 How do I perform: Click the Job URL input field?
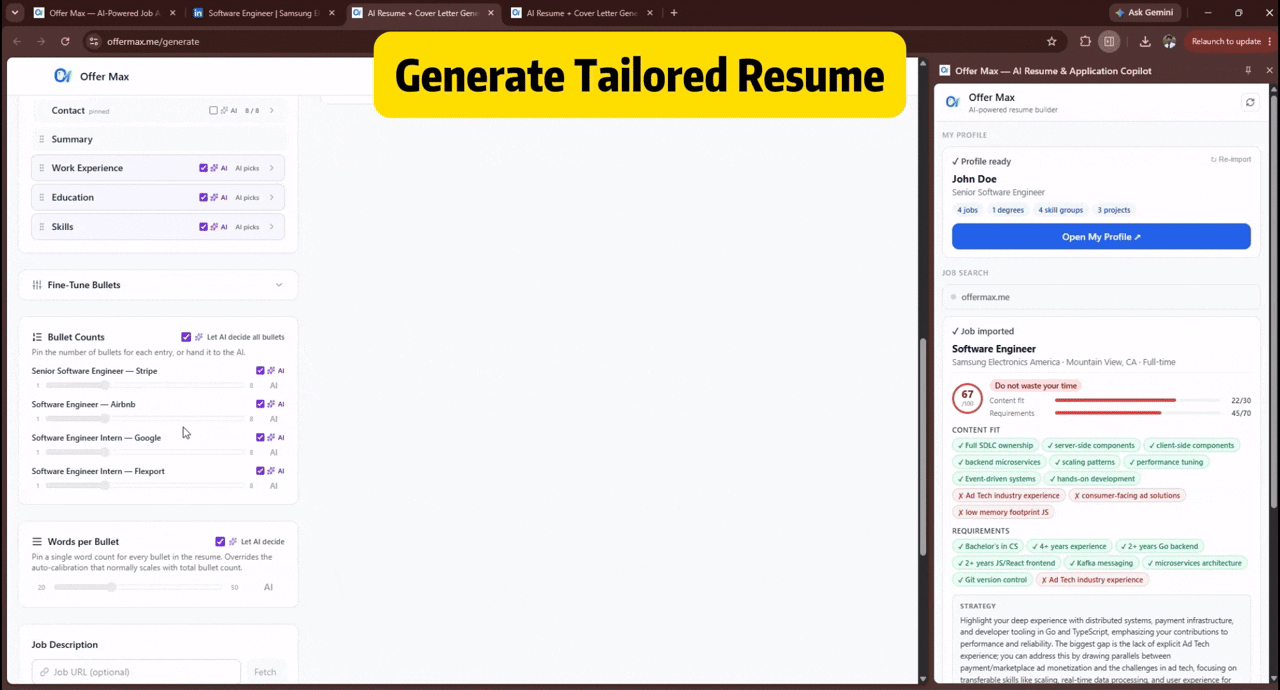tap(136, 672)
